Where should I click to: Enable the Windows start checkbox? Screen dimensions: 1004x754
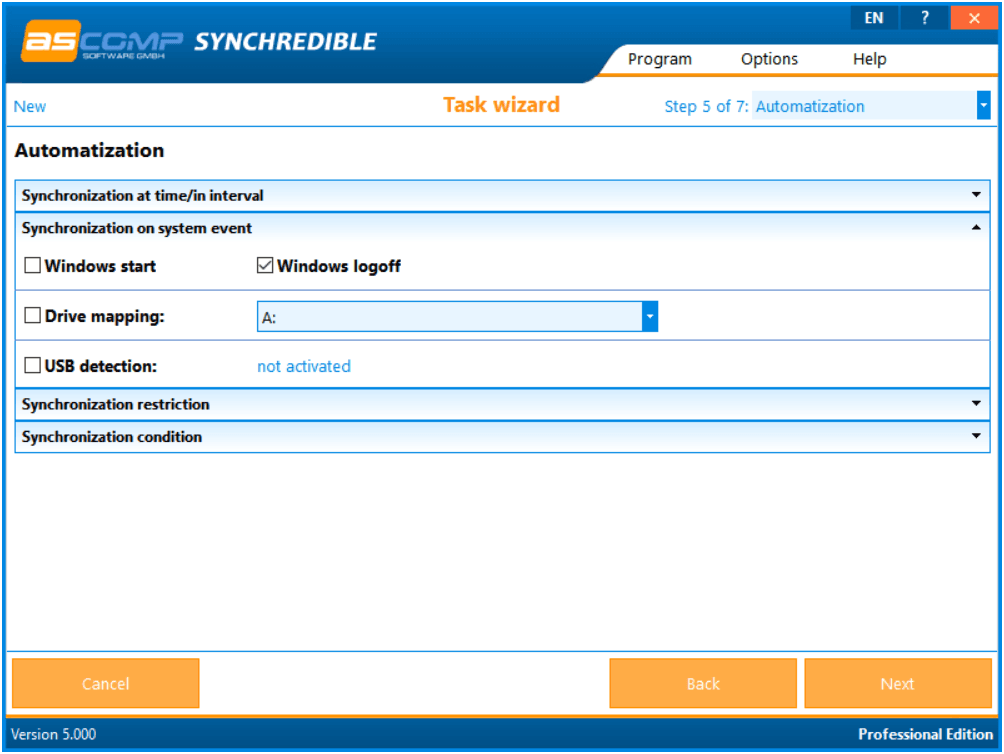coord(33,265)
